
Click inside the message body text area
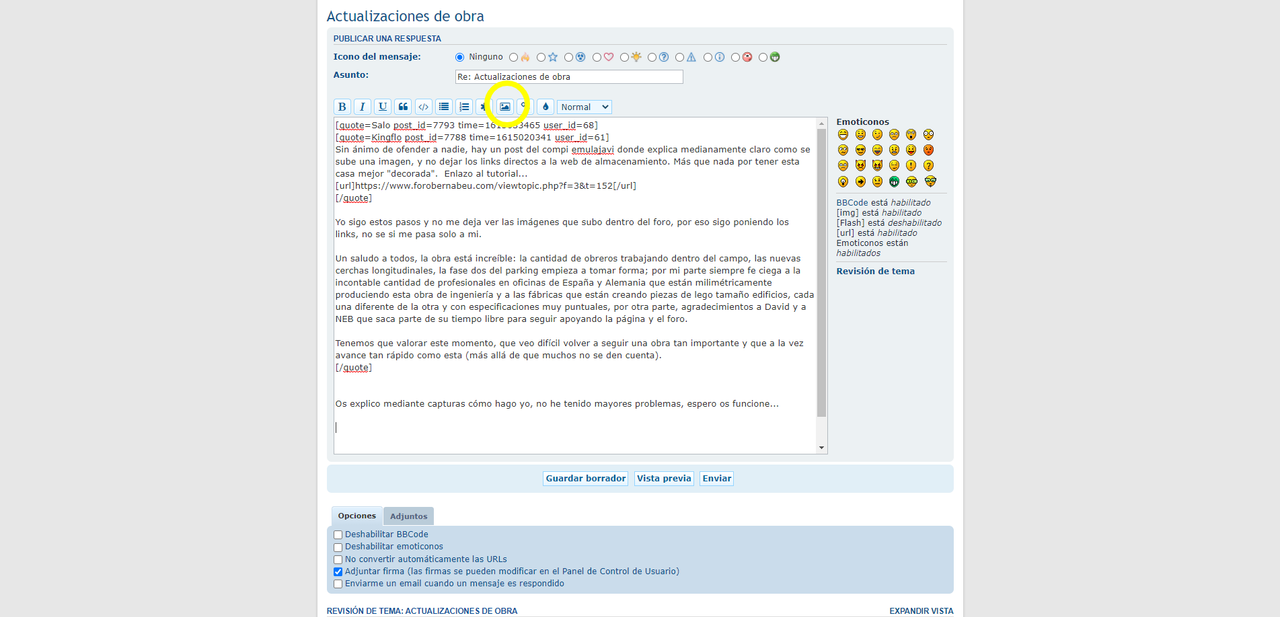575,285
